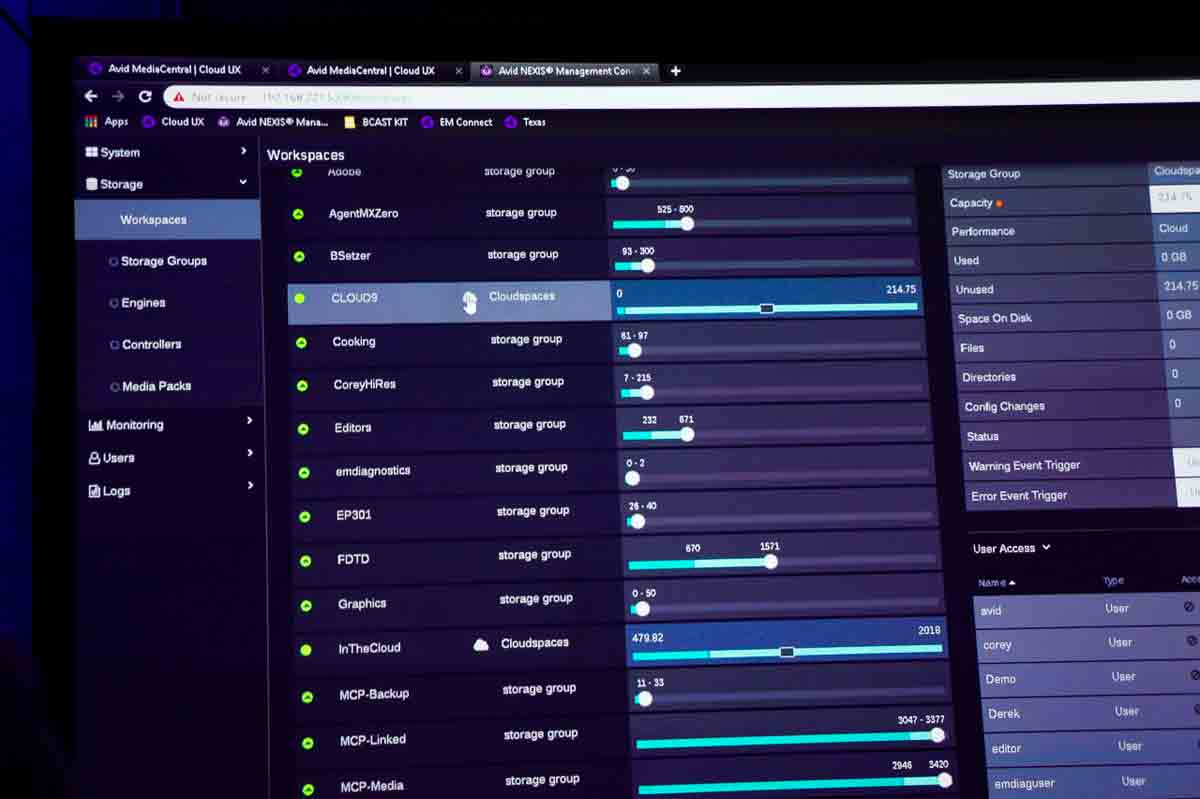Click the Users person icon
Viewport: 1200px width, 799px height.
pyautogui.click(x=95, y=458)
